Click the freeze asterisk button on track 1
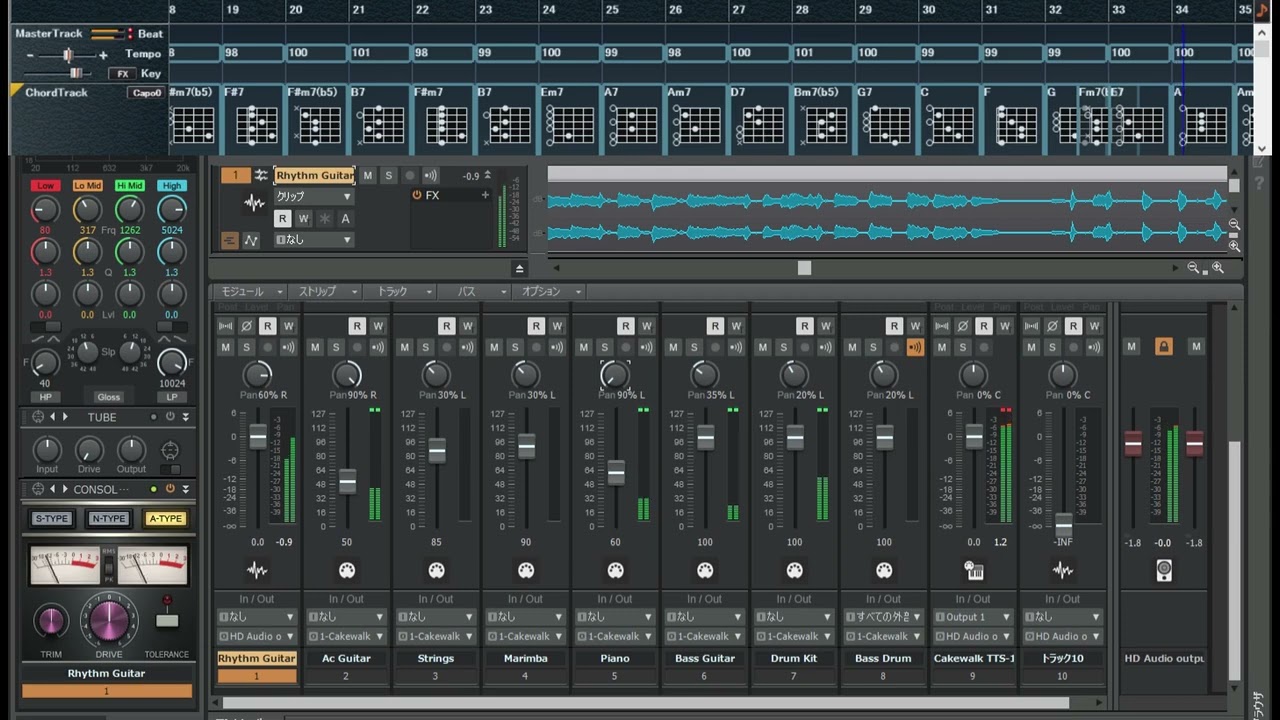The width and height of the screenshot is (1280, 720). point(325,219)
